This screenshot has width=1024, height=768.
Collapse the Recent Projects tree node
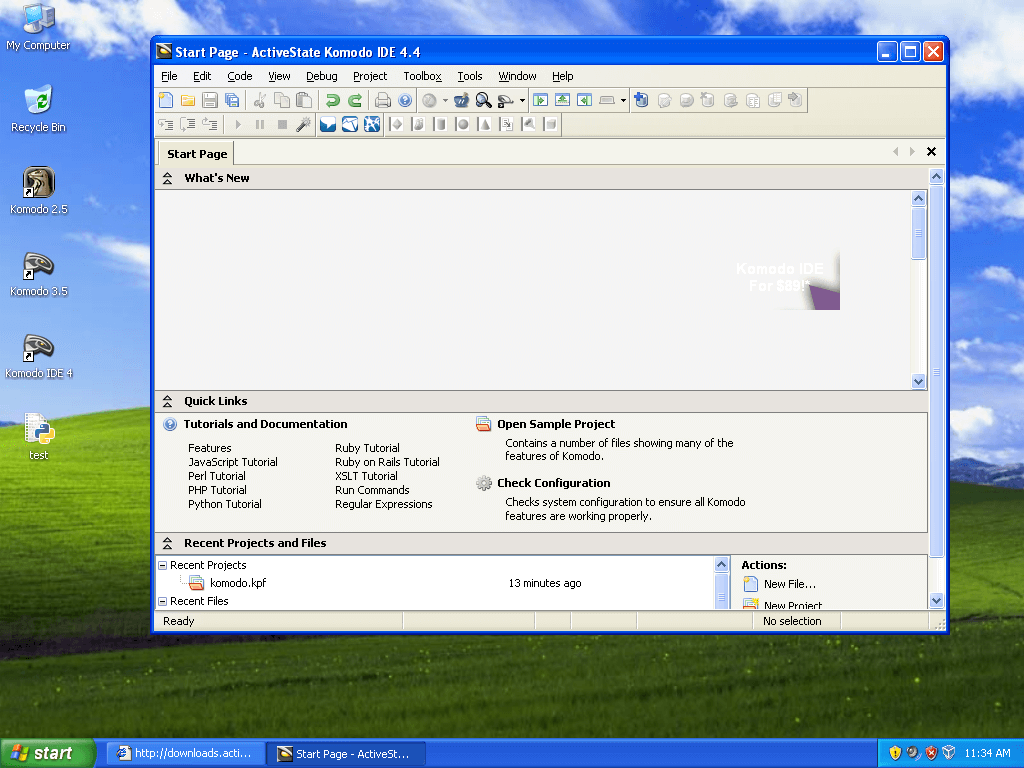[x=163, y=566]
